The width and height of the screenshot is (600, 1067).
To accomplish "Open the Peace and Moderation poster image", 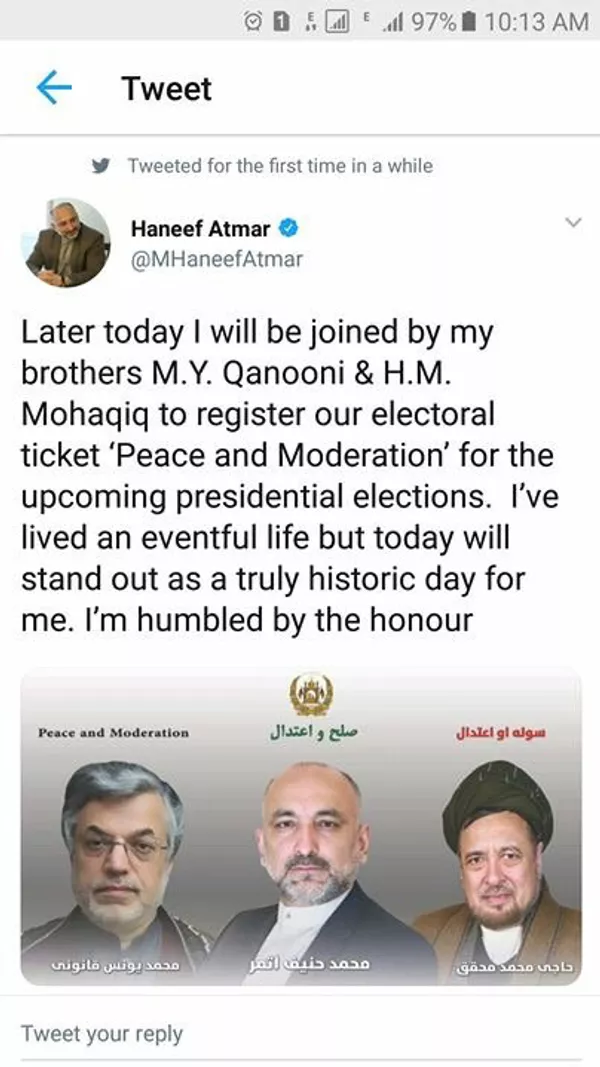I will coord(300,827).
